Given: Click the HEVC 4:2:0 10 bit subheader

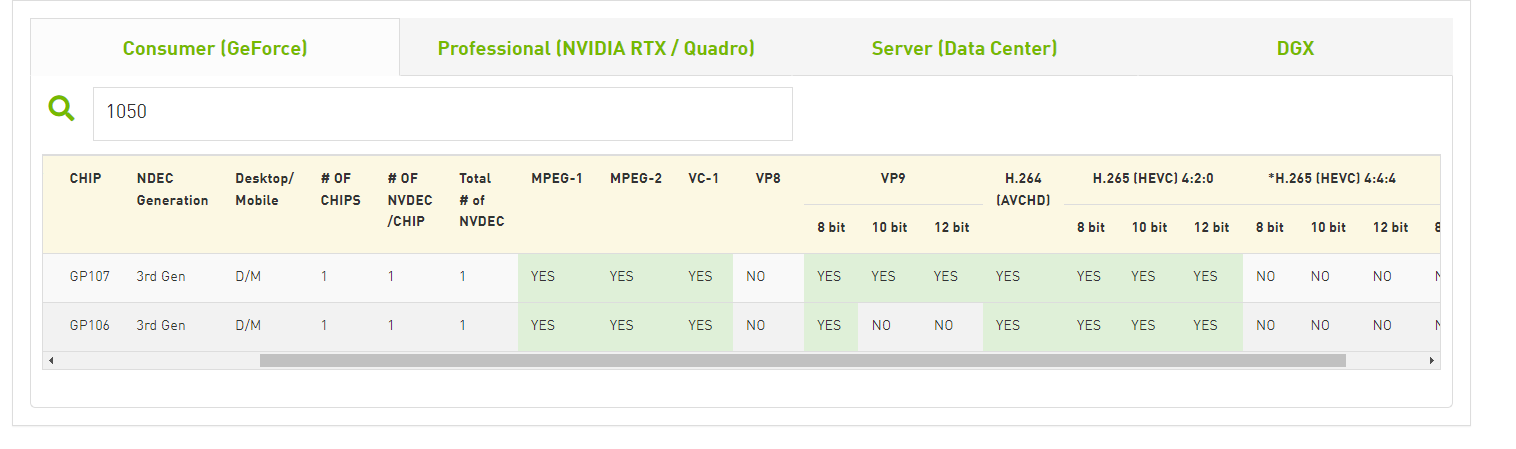Looking at the screenshot, I should pyautogui.click(x=1150, y=228).
